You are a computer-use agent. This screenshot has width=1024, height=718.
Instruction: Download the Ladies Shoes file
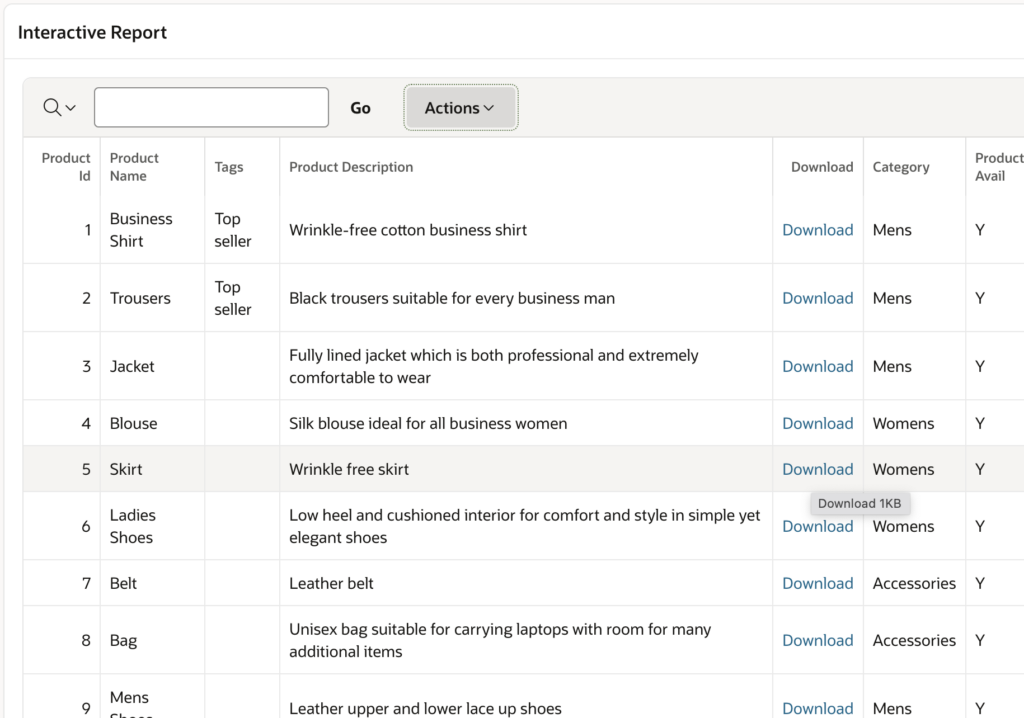pos(817,527)
